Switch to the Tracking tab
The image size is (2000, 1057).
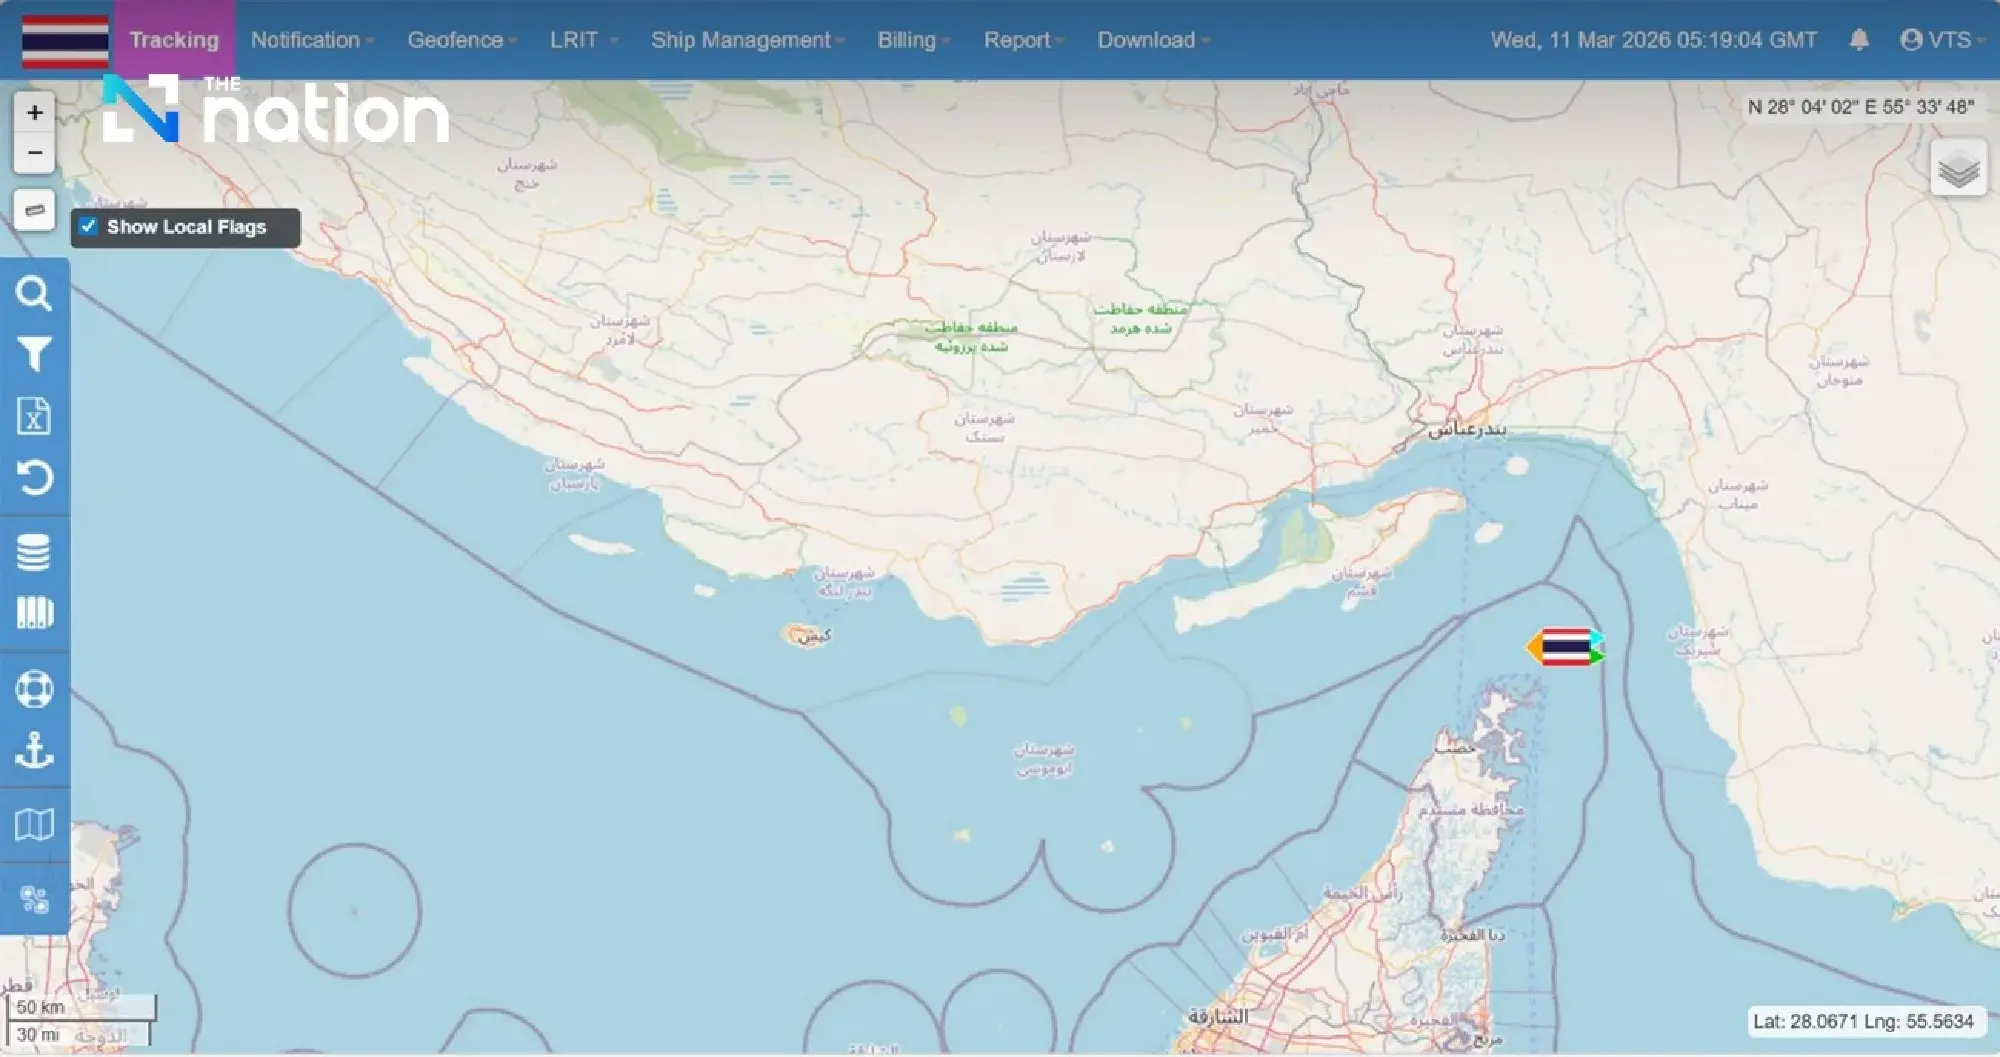[x=174, y=40]
